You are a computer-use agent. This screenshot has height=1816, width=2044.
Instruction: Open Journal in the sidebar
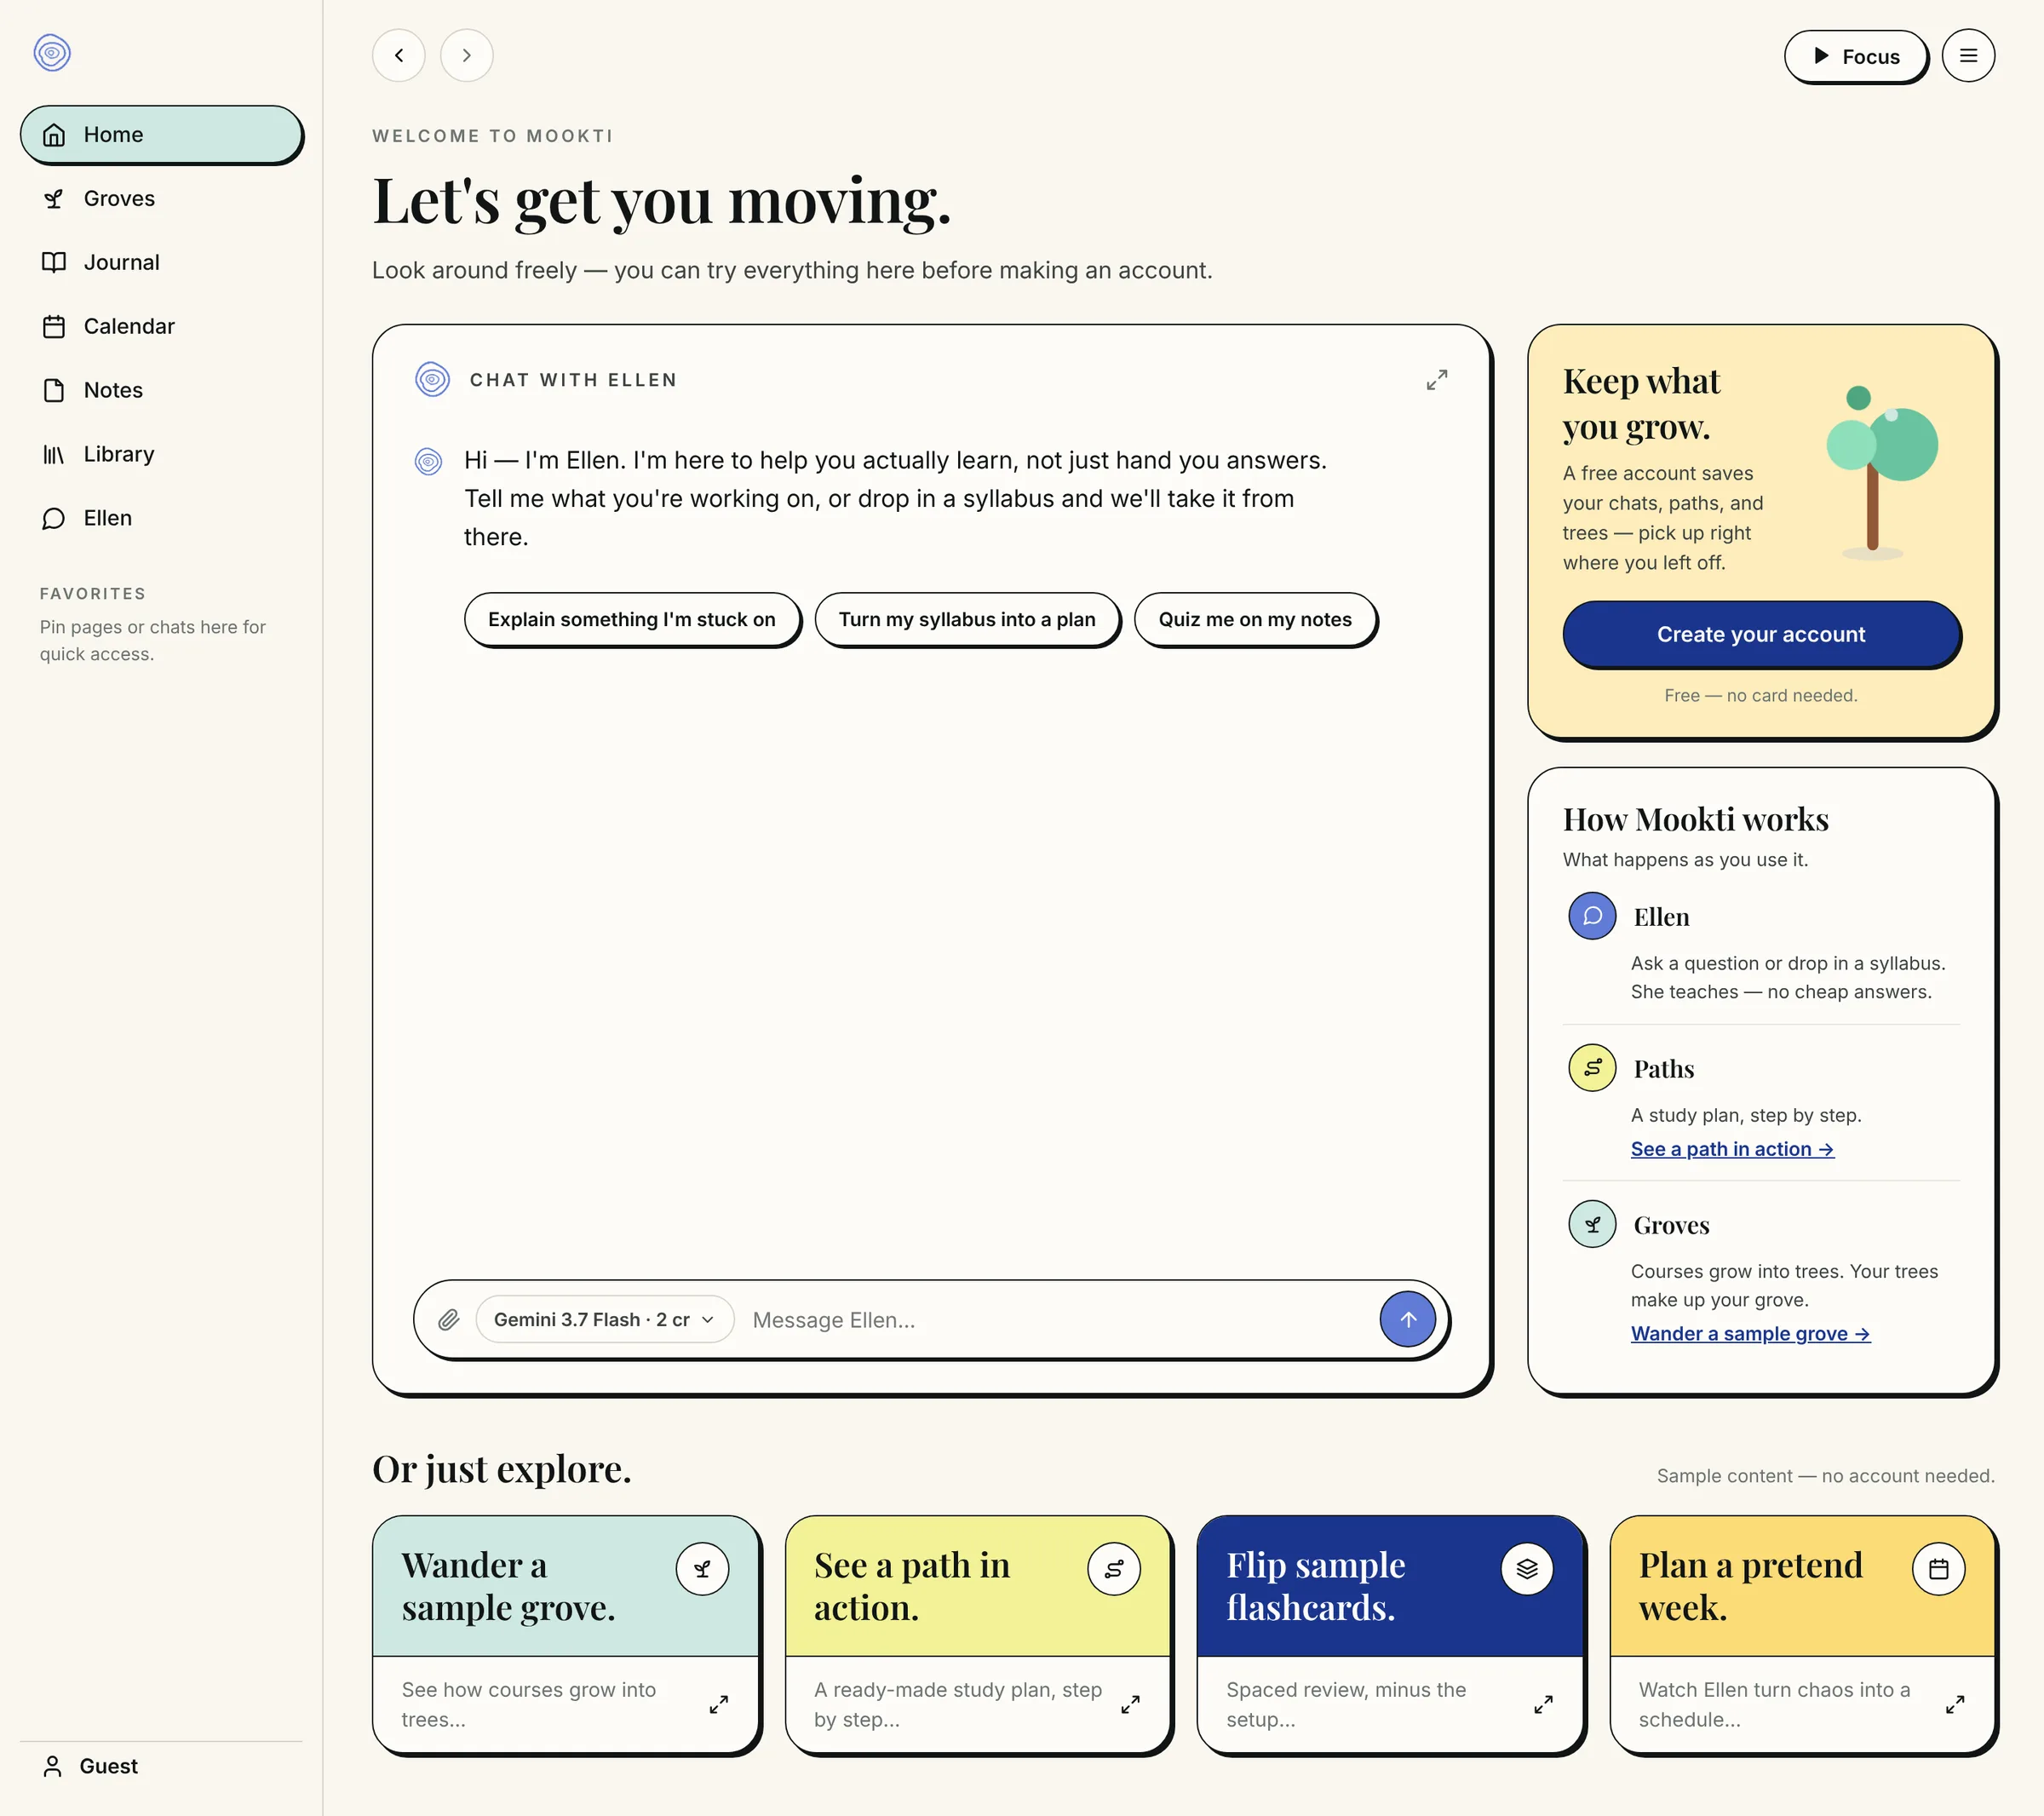coord(161,262)
